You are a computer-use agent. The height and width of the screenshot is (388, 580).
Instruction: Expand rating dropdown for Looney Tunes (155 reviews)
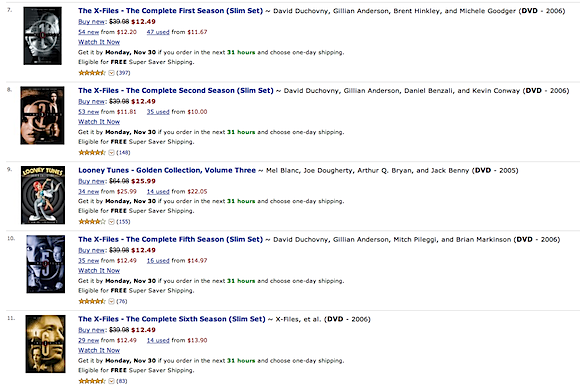click(111, 222)
